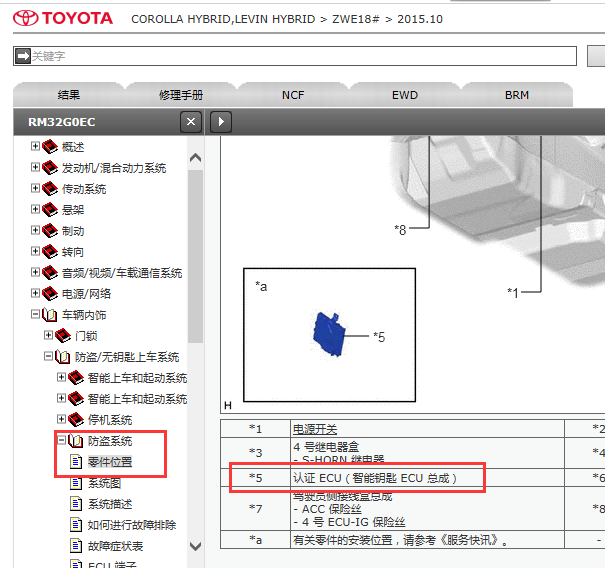Expand the 转向 tree node
The width and height of the screenshot is (605, 568).
tap(35, 251)
